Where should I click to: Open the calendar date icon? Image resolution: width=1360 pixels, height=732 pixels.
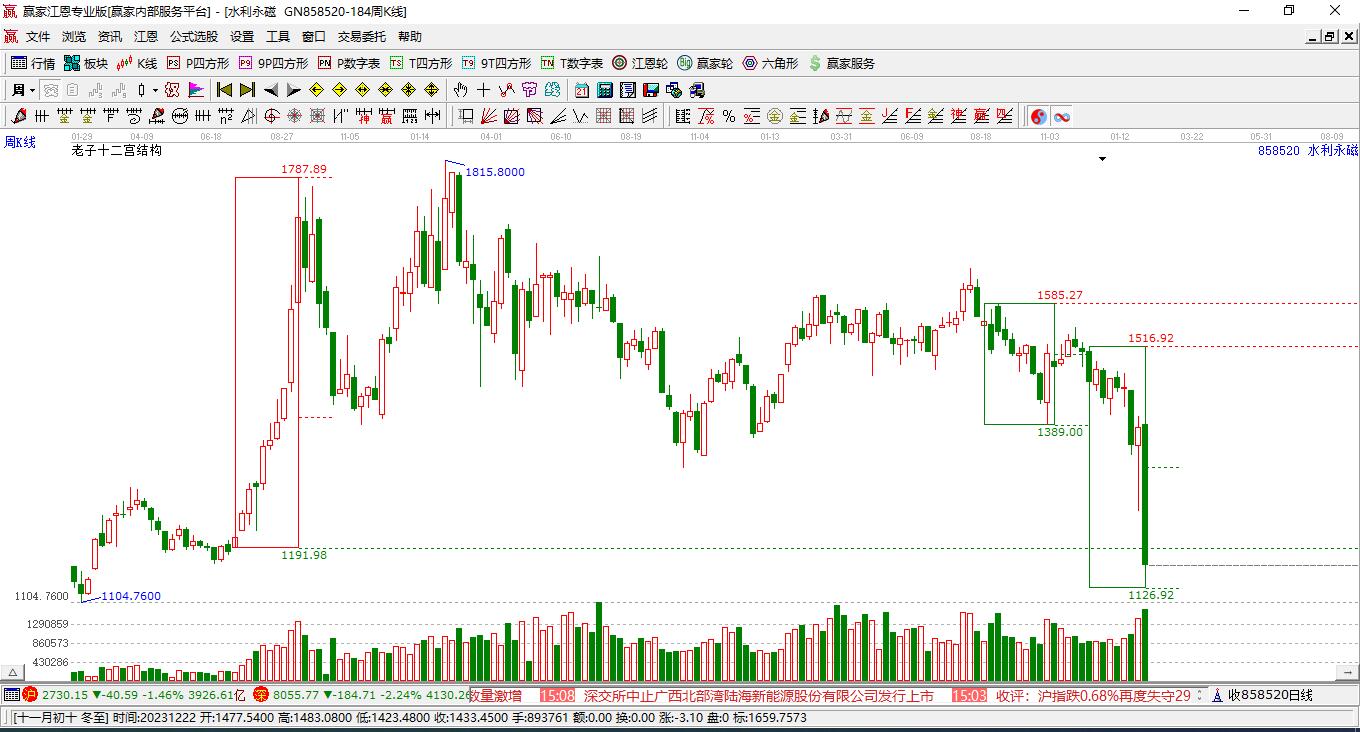581,90
